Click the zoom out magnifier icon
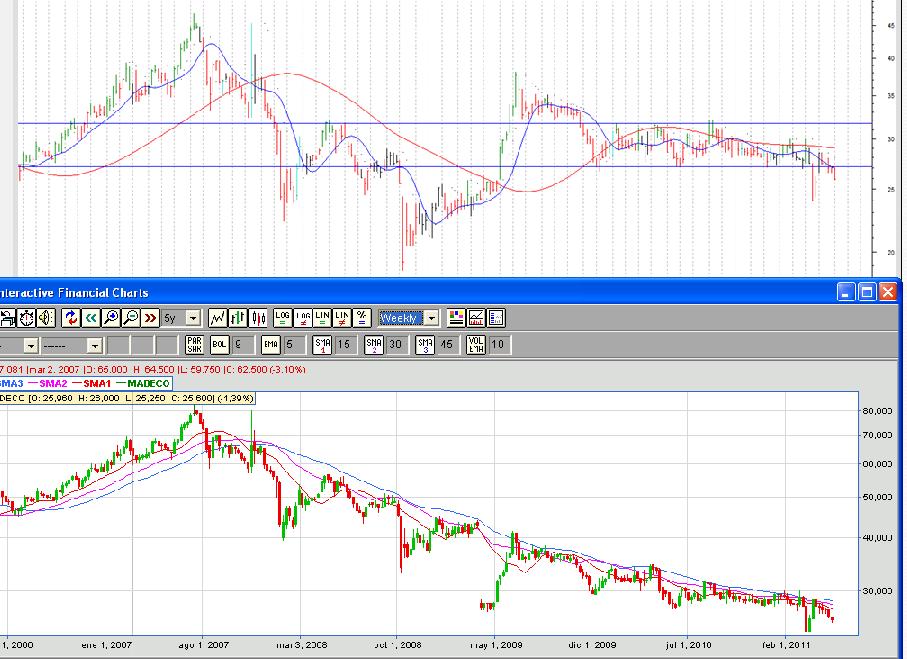Image resolution: width=907 pixels, height=659 pixels. coord(130,318)
